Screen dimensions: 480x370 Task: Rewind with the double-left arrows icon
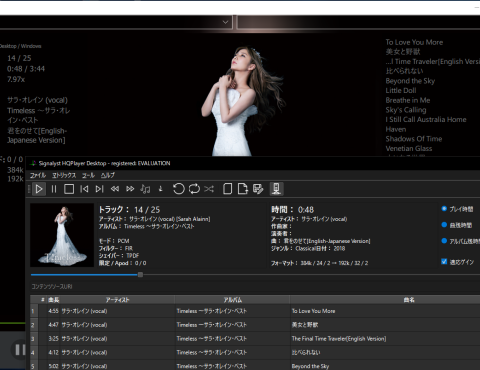point(115,189)
